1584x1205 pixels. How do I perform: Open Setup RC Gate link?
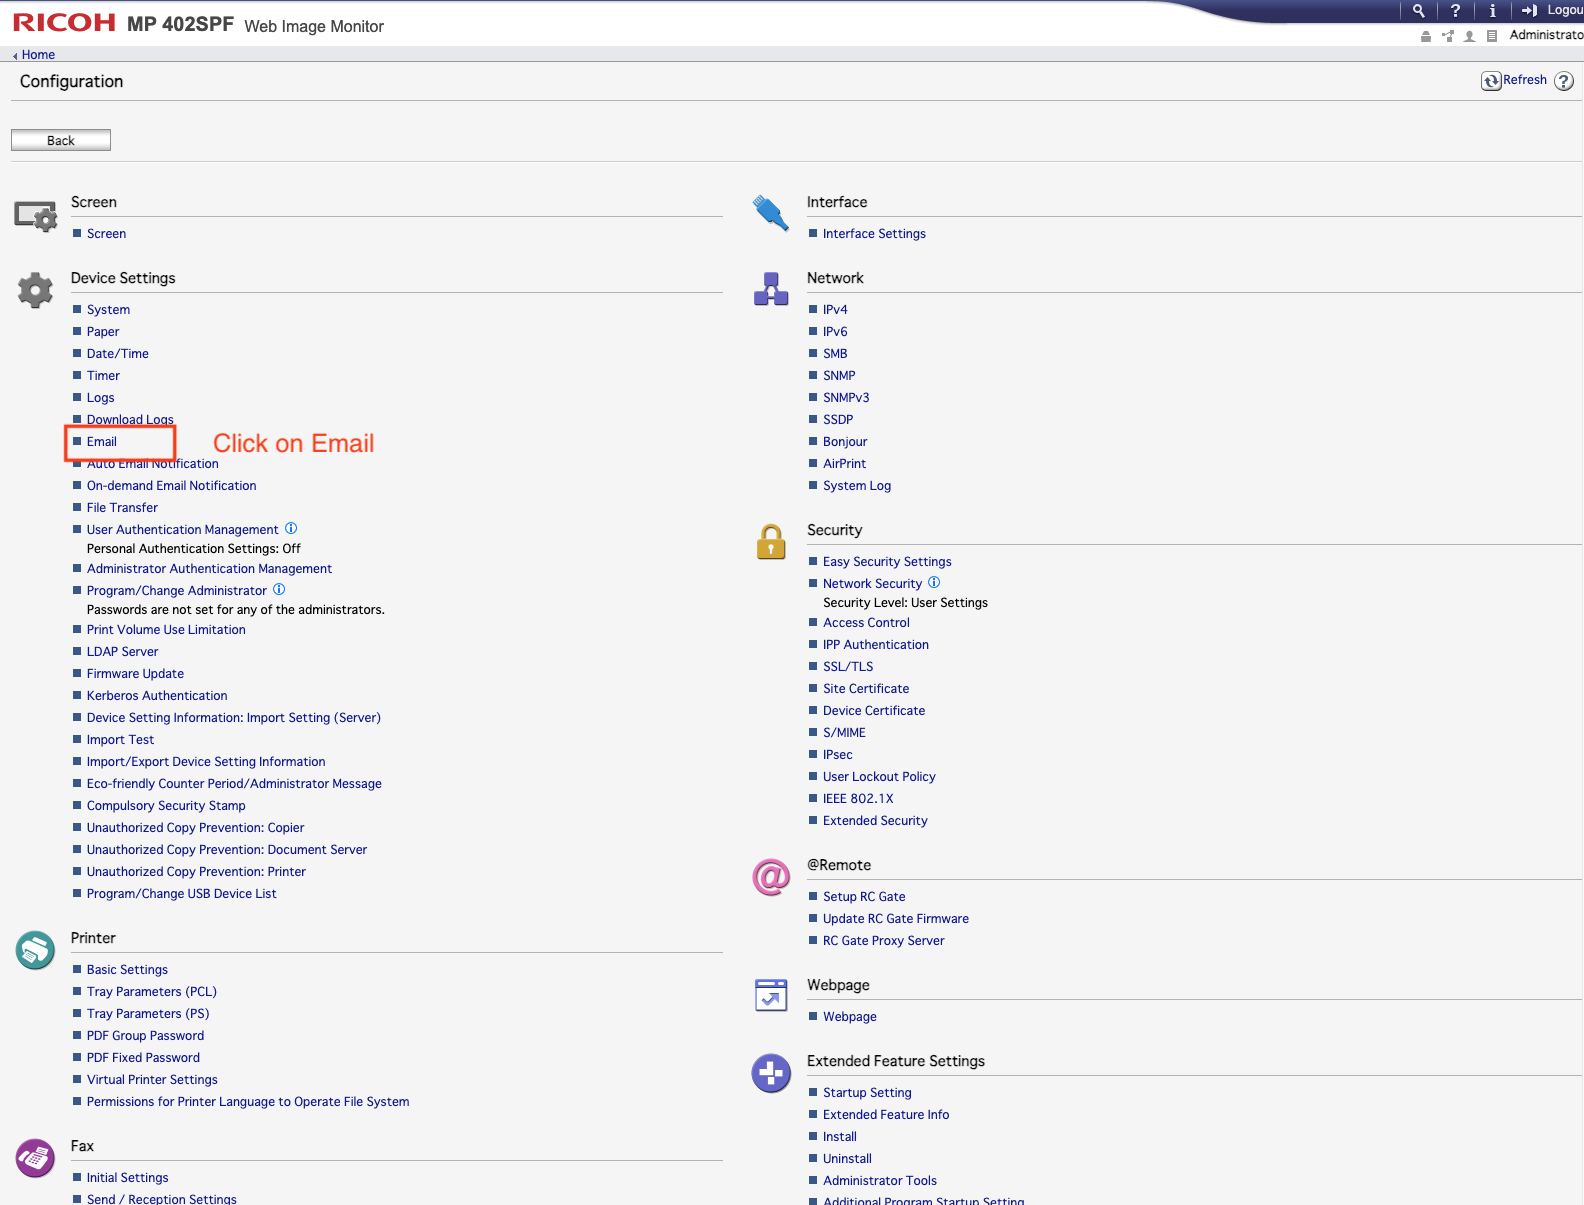(x=864, y=897)
